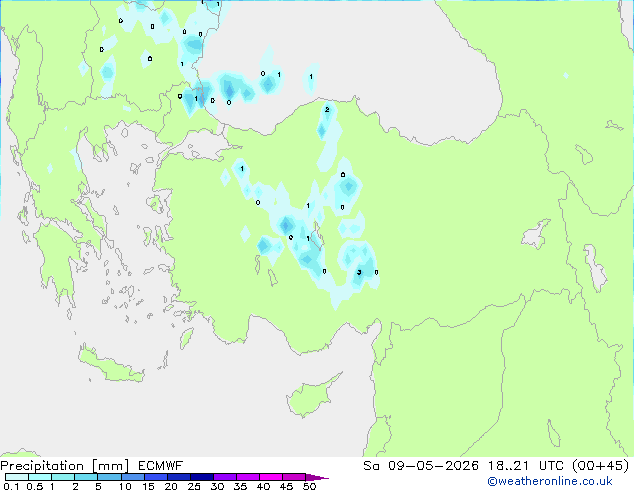Select the 'ECMWF' model label

[x=161, y=466]
